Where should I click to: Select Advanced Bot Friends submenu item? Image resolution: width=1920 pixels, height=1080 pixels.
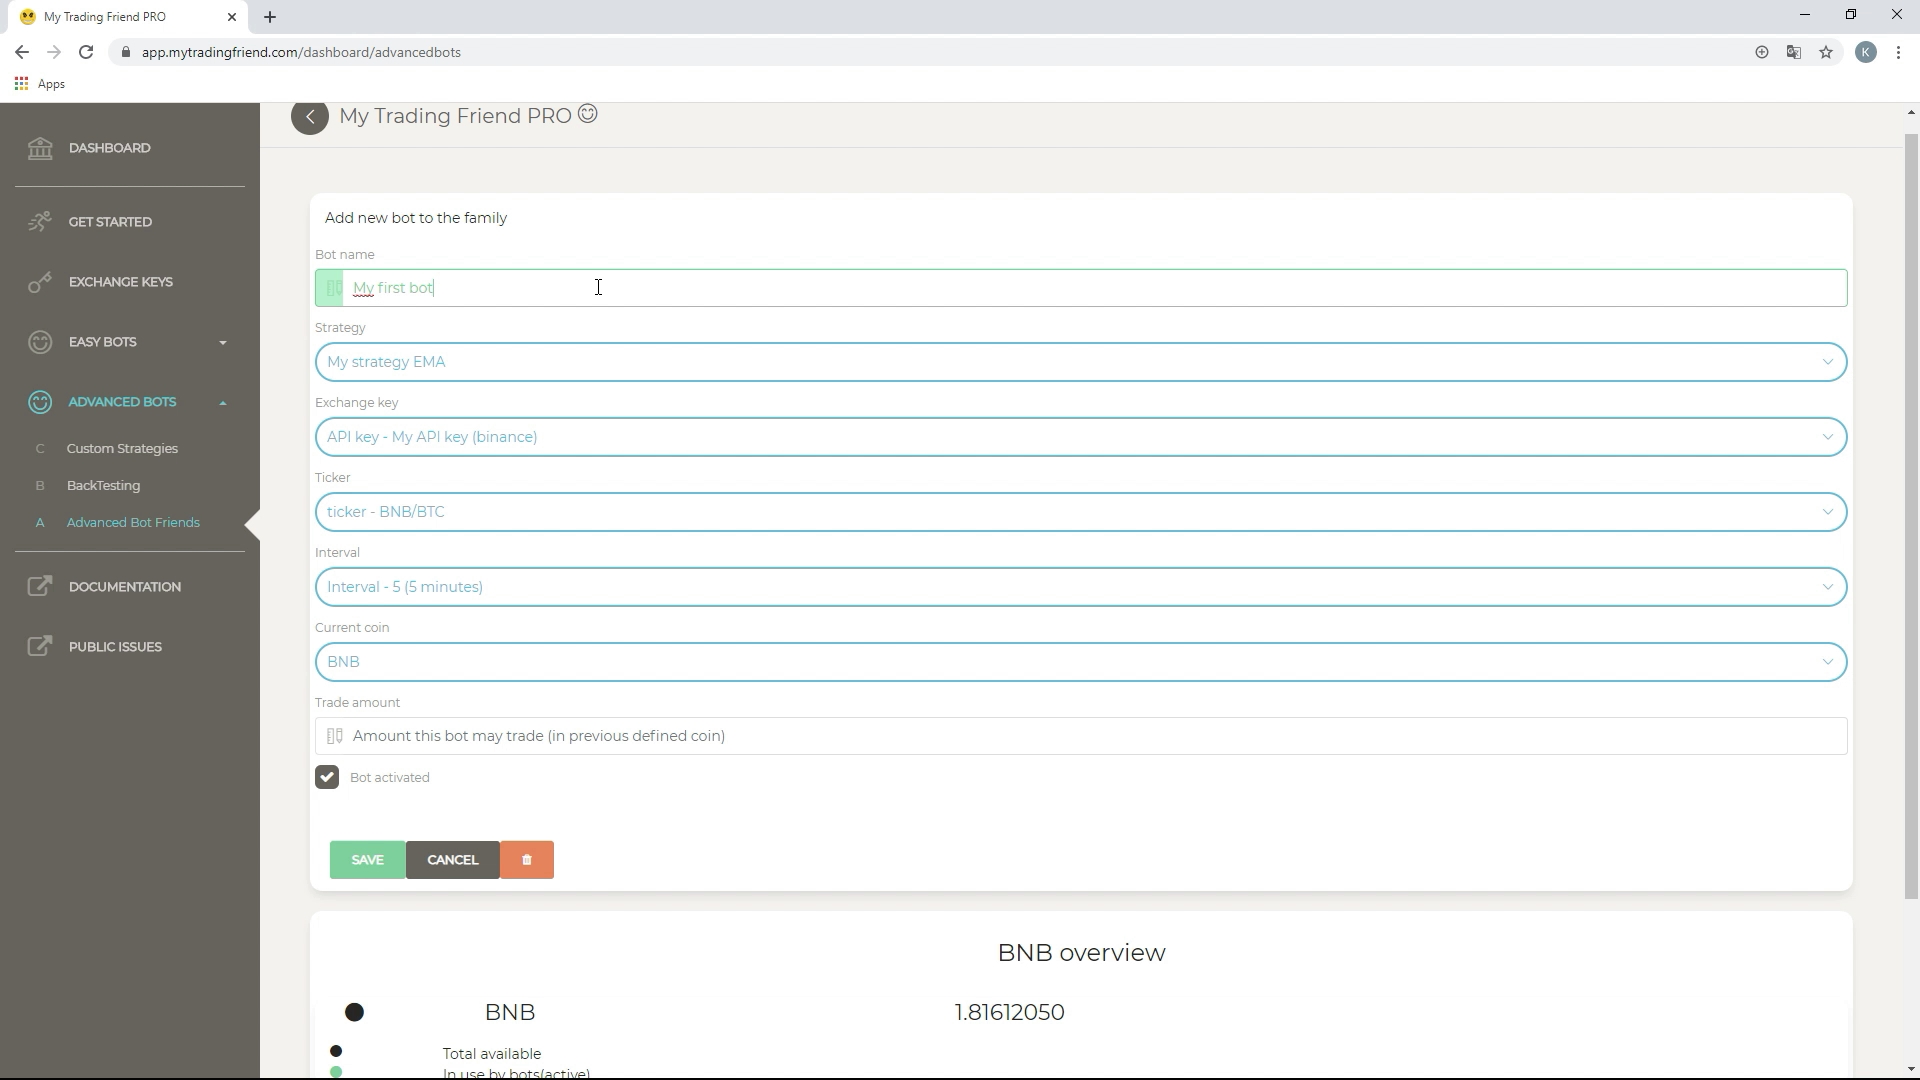(x=133, y=523)
